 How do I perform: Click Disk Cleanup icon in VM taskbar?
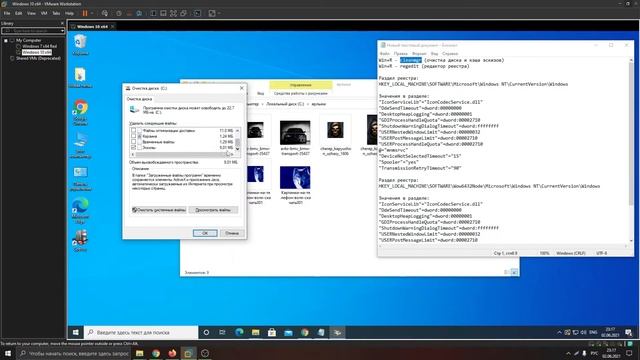click(337, 333)
